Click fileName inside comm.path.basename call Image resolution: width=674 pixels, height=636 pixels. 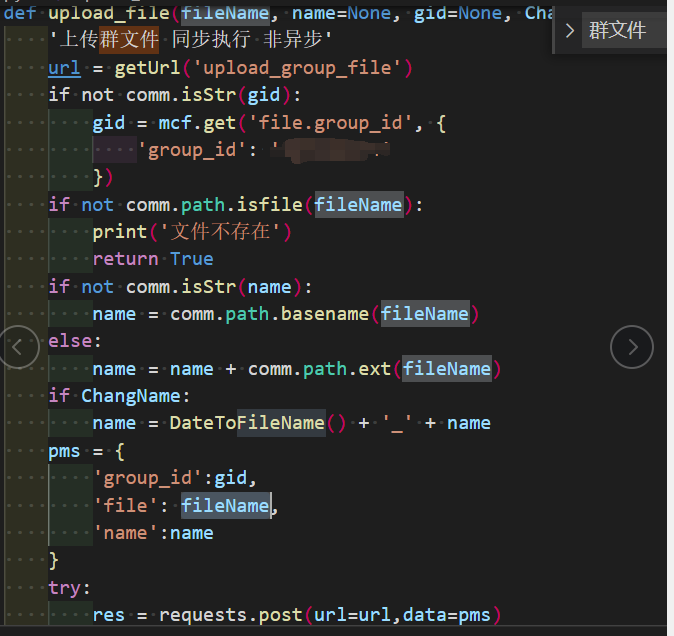tap(425, 314)
